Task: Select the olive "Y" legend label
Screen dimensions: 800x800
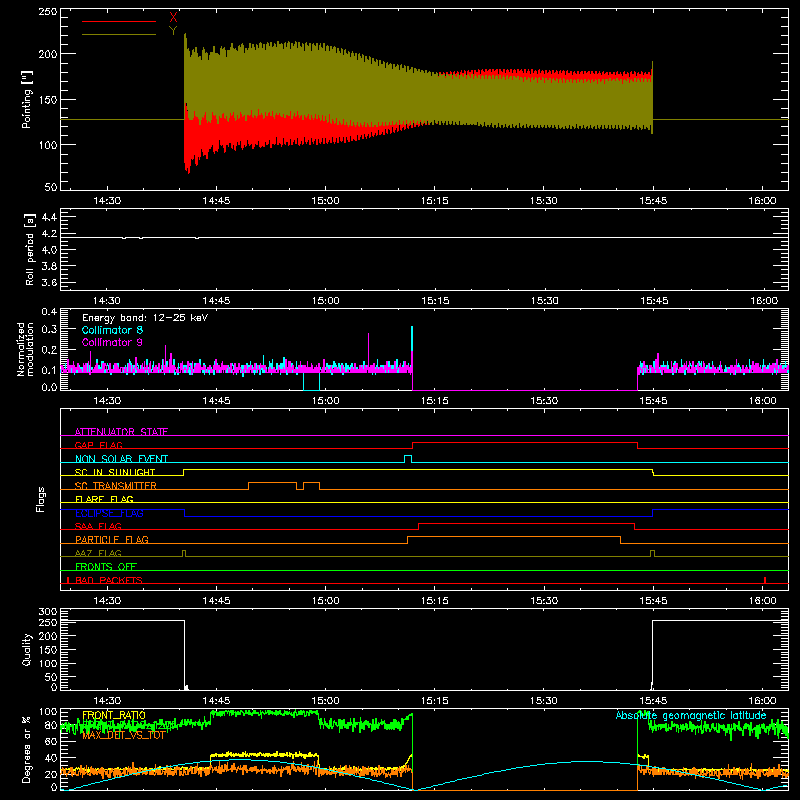Action: coord(173,31)
